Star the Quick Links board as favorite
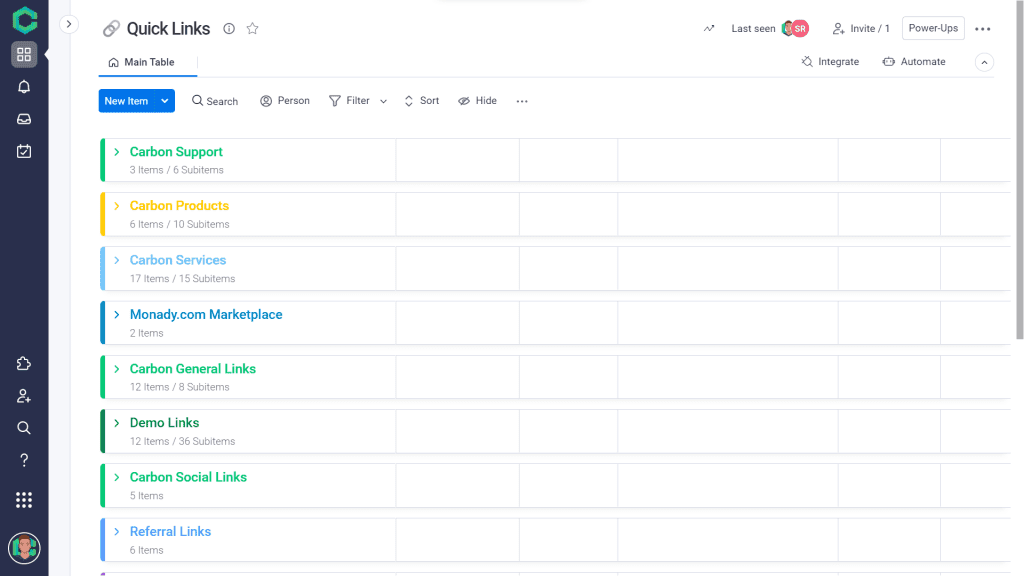Image resolution: width=1024 pixels, height=576 pixels. pos(253,29)
